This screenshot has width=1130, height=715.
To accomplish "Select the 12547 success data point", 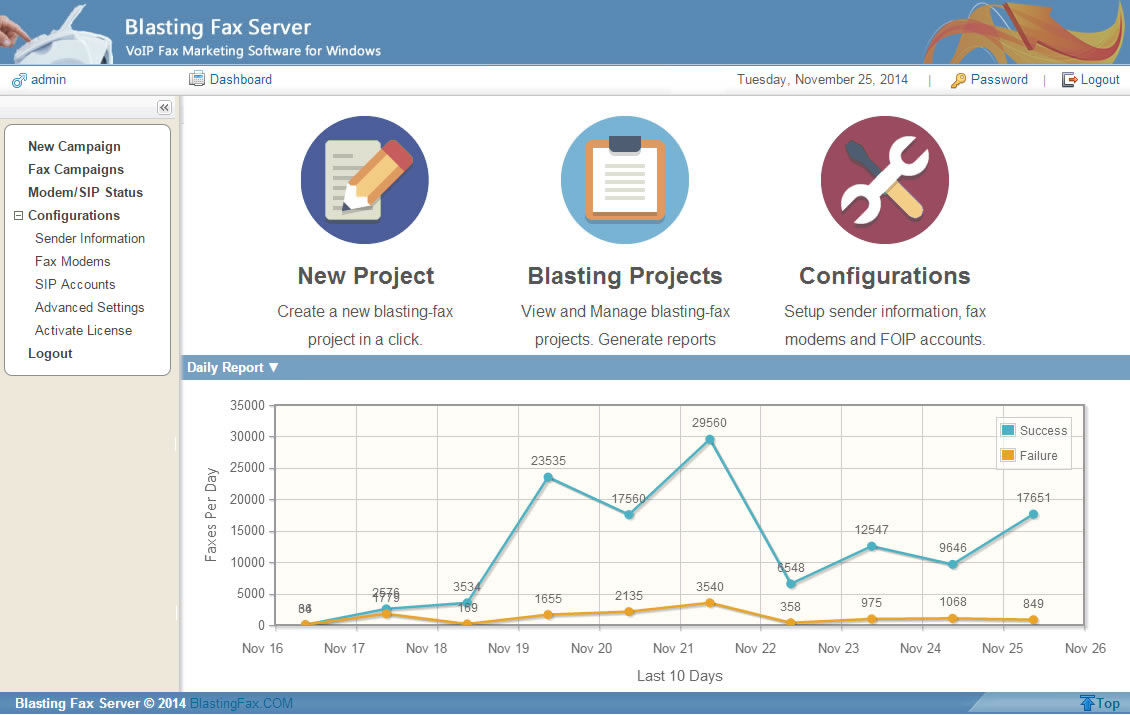I will [x=872, y=546].
